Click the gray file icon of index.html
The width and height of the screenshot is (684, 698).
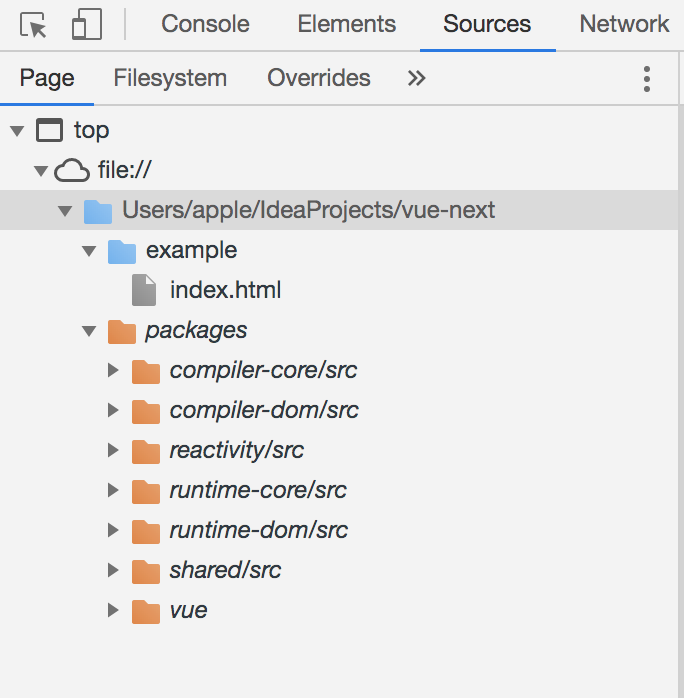pyautogui.click(x=144, y=290)
